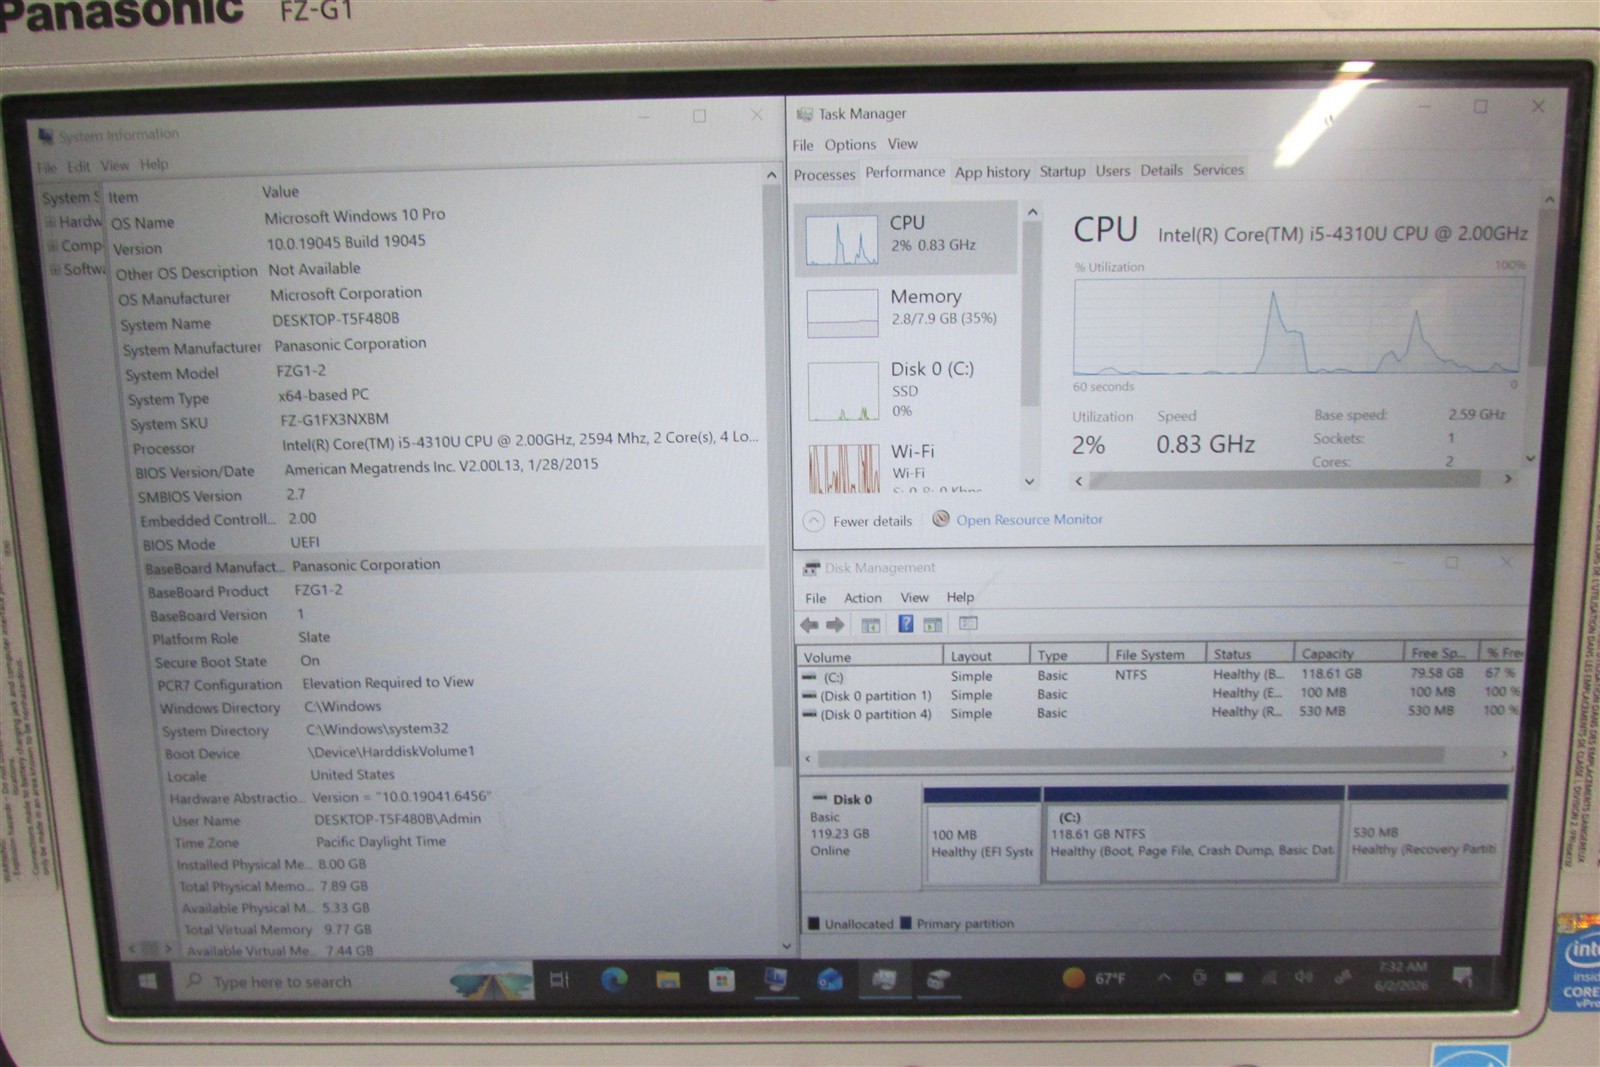Select BaseBoard Manufacturer row in System Information
This screenshot has height=1067, width=1600.
(455, 566)
